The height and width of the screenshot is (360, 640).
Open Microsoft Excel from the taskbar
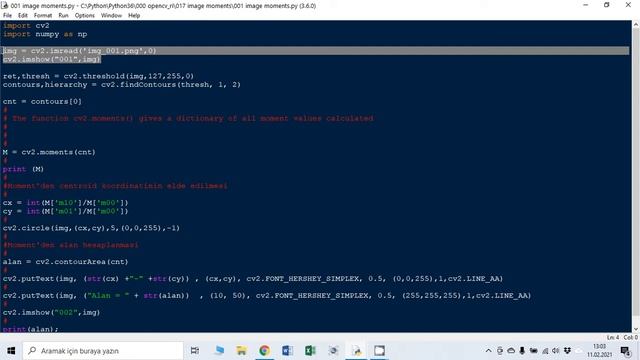point(310,351)
